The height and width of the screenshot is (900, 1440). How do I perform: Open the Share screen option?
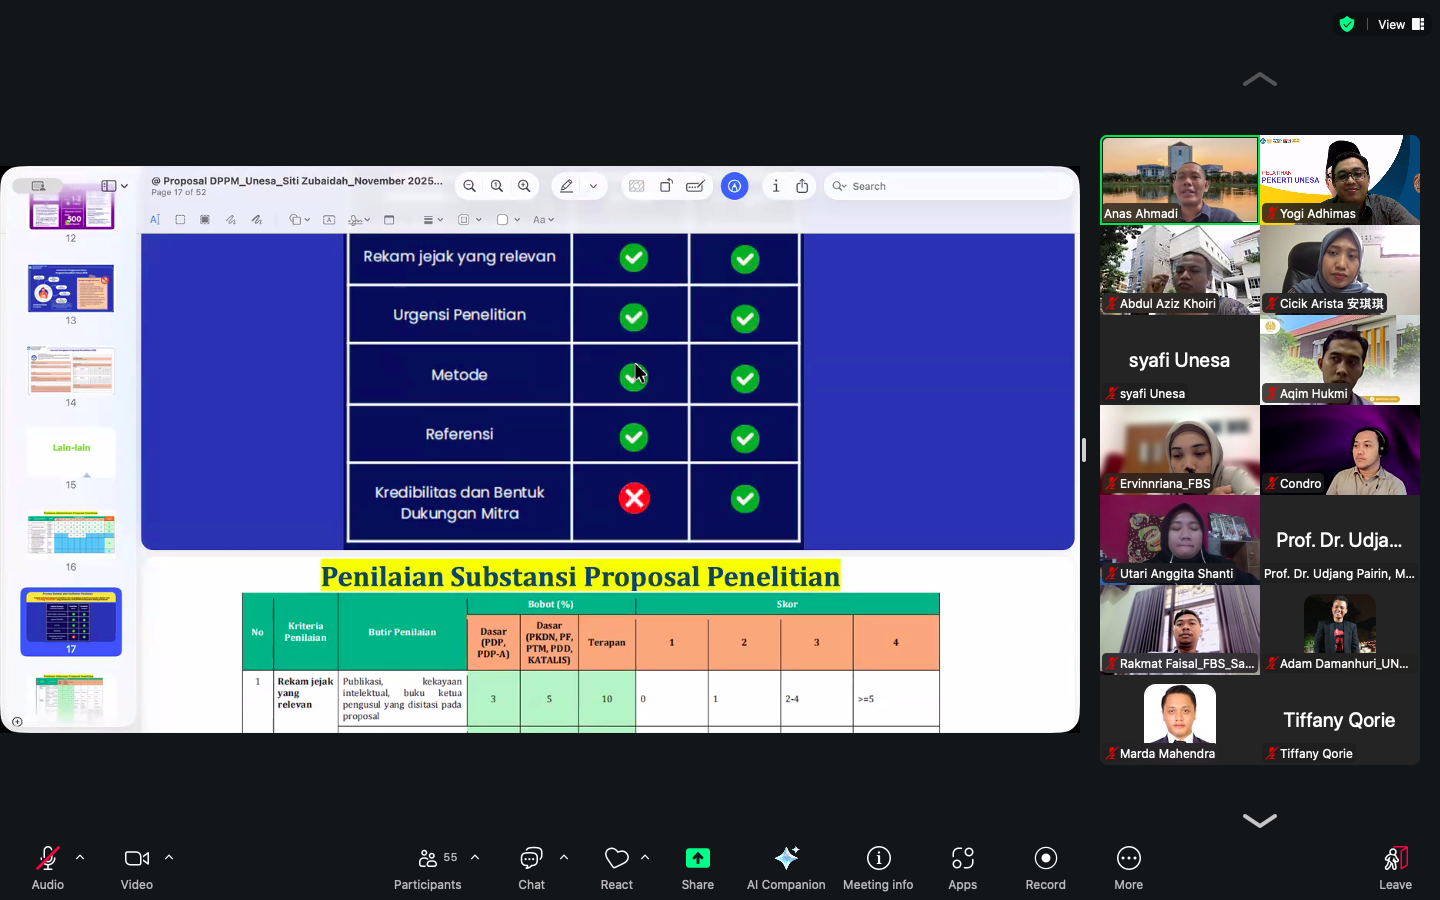(697, 867)
